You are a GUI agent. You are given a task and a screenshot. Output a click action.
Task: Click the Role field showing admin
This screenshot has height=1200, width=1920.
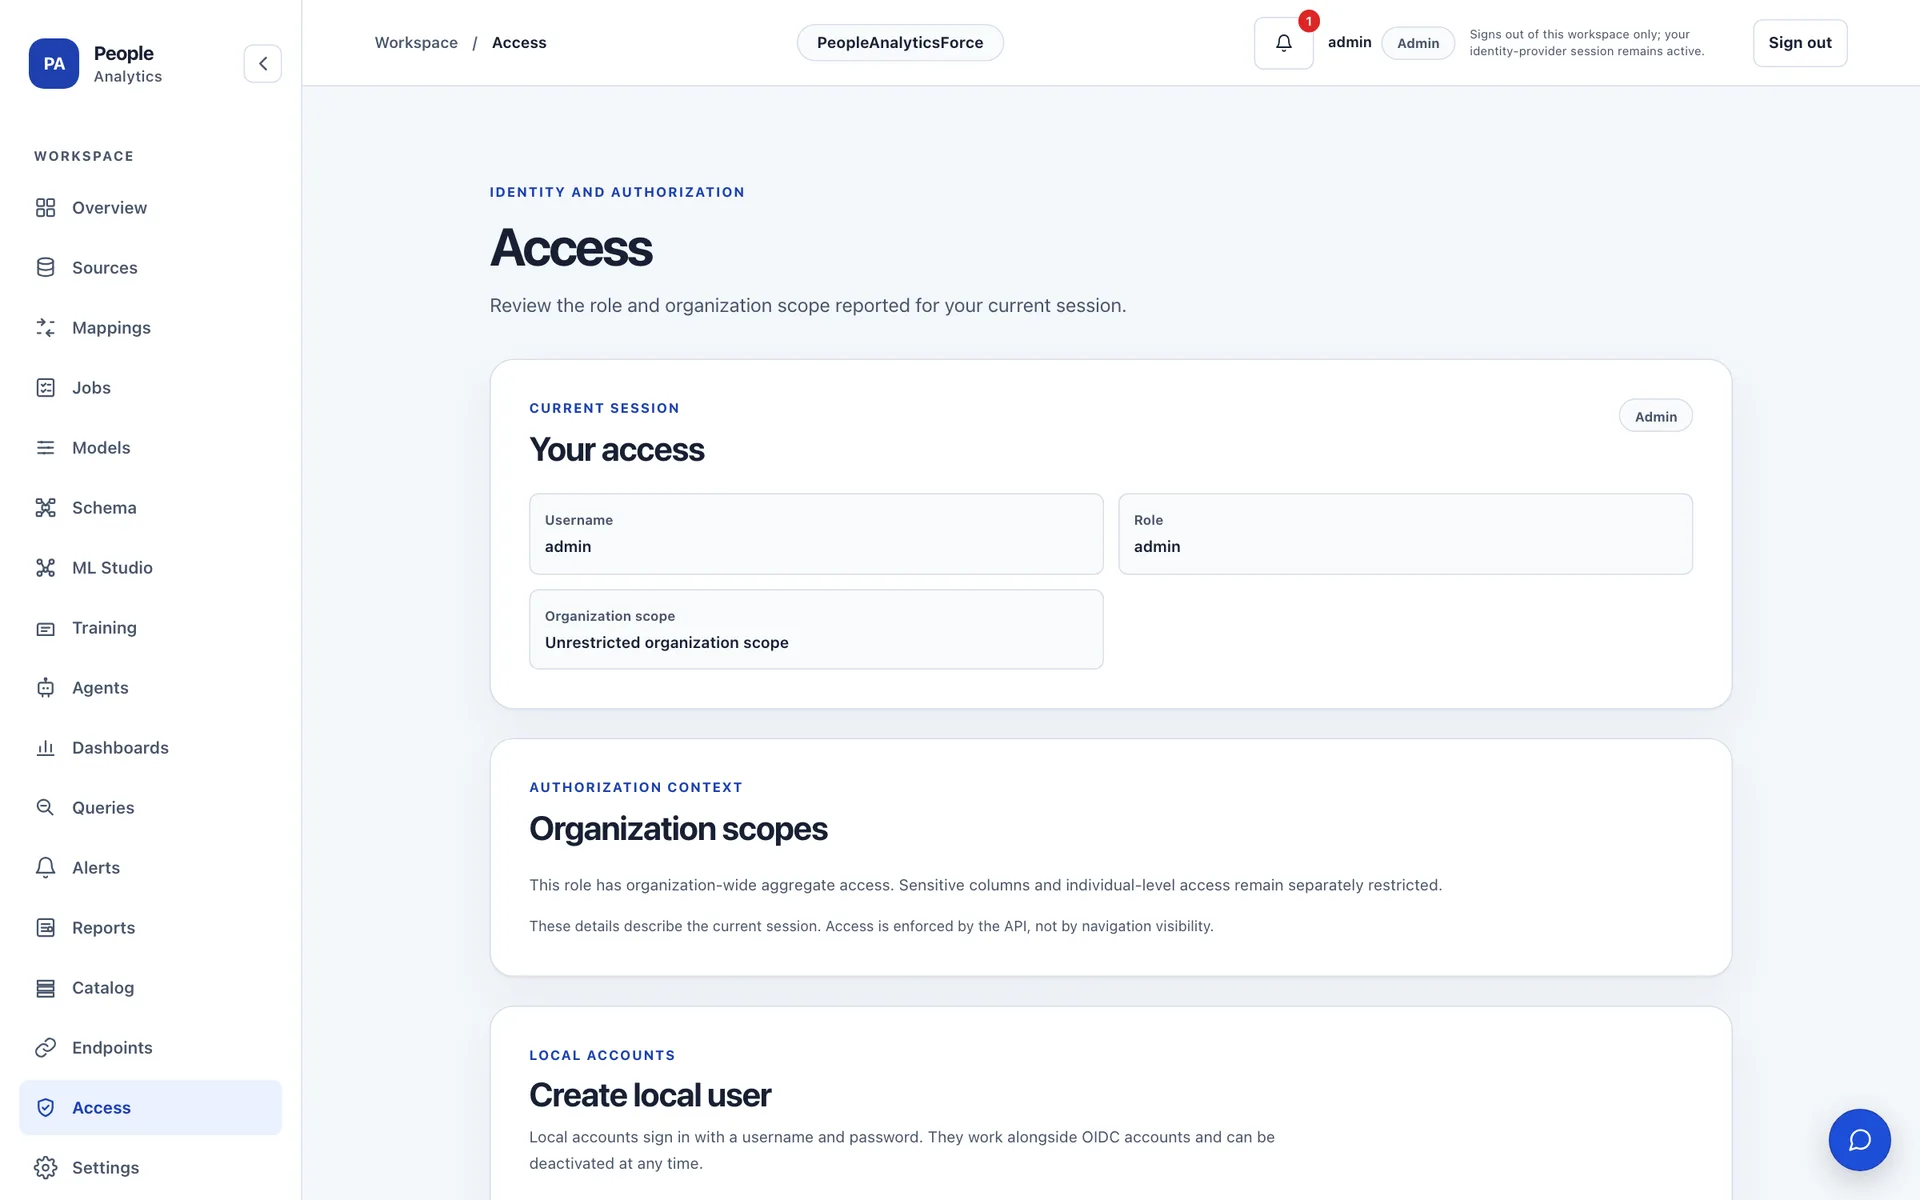pos(1405,534)
